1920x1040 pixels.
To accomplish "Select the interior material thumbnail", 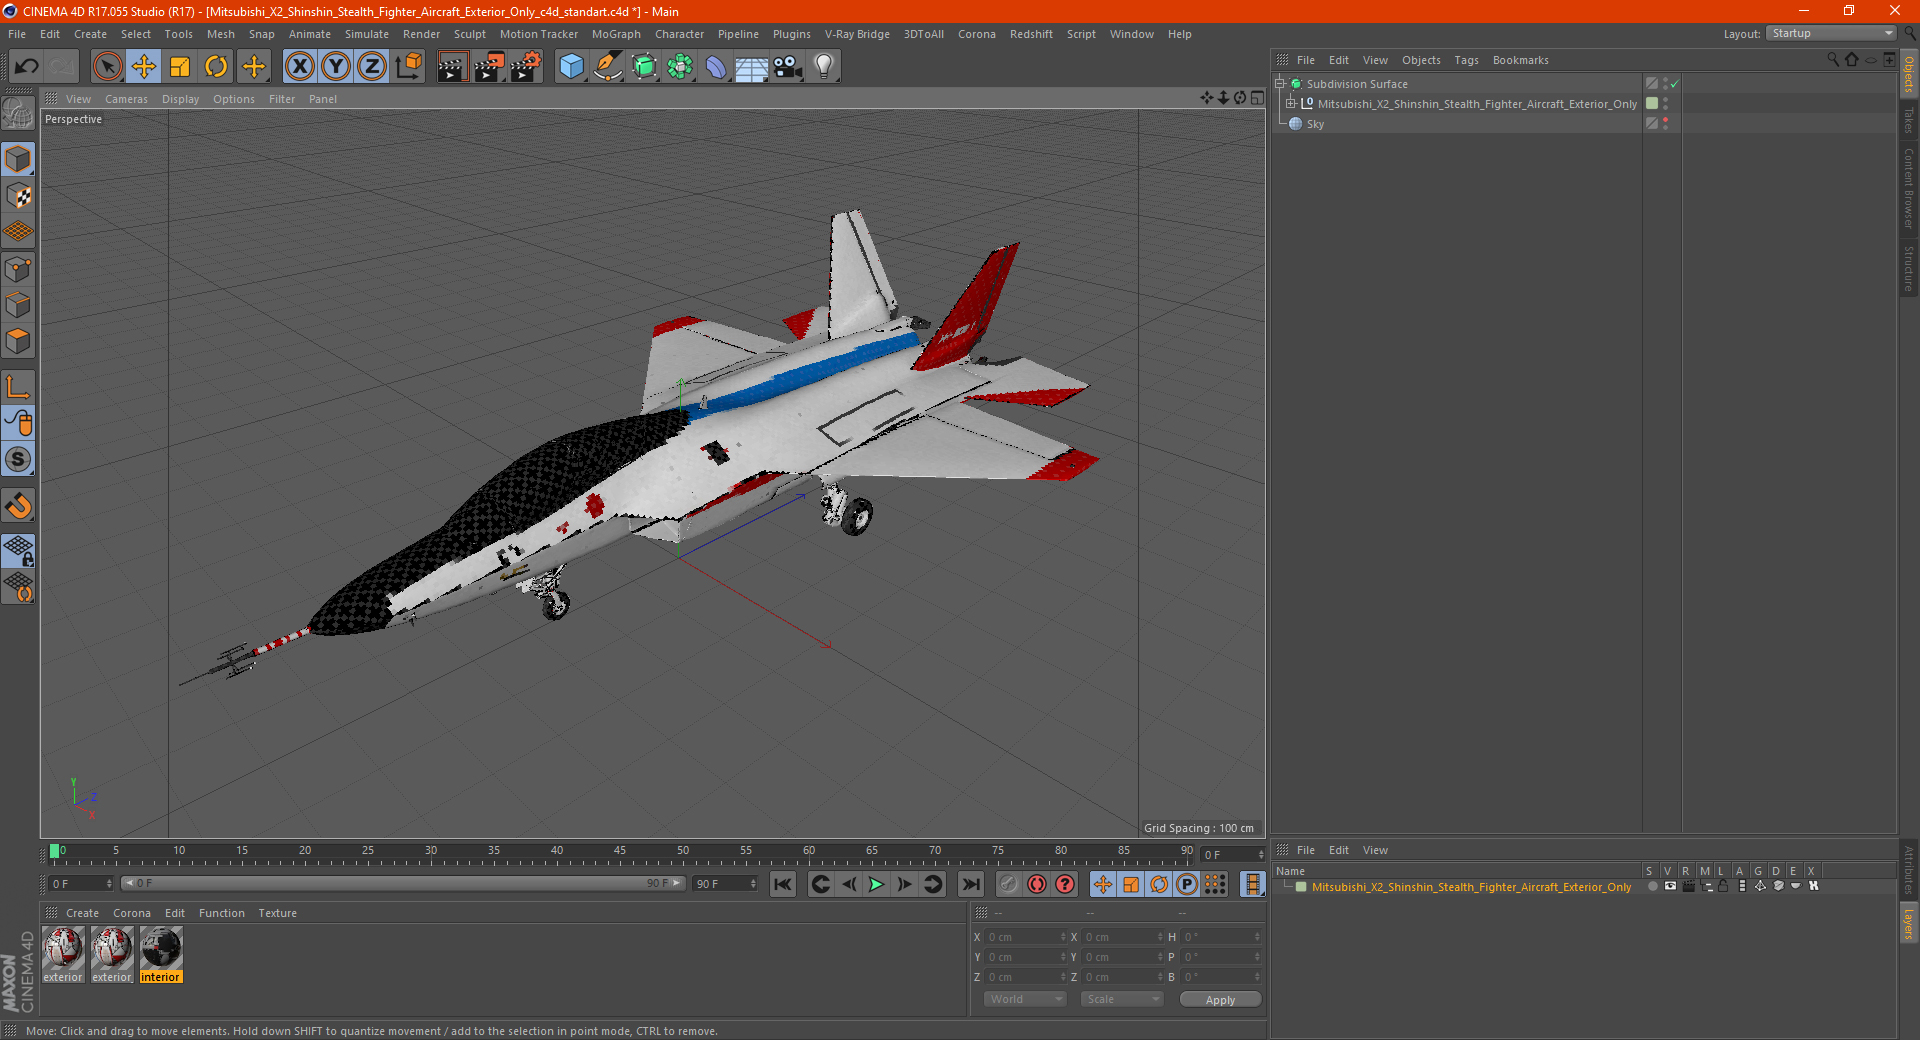I will 160,955.
